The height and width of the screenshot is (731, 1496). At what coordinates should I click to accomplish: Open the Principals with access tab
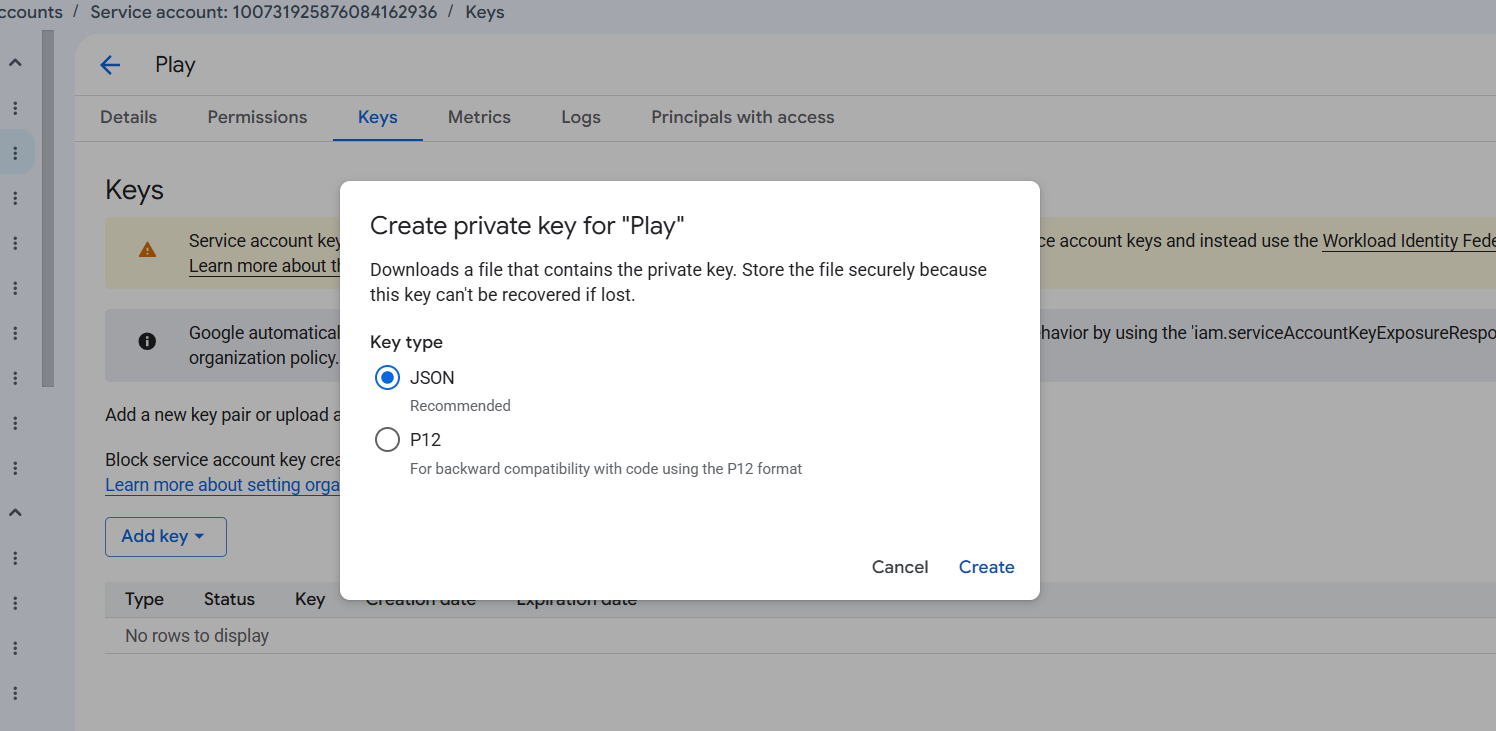(x=743, y=117)
